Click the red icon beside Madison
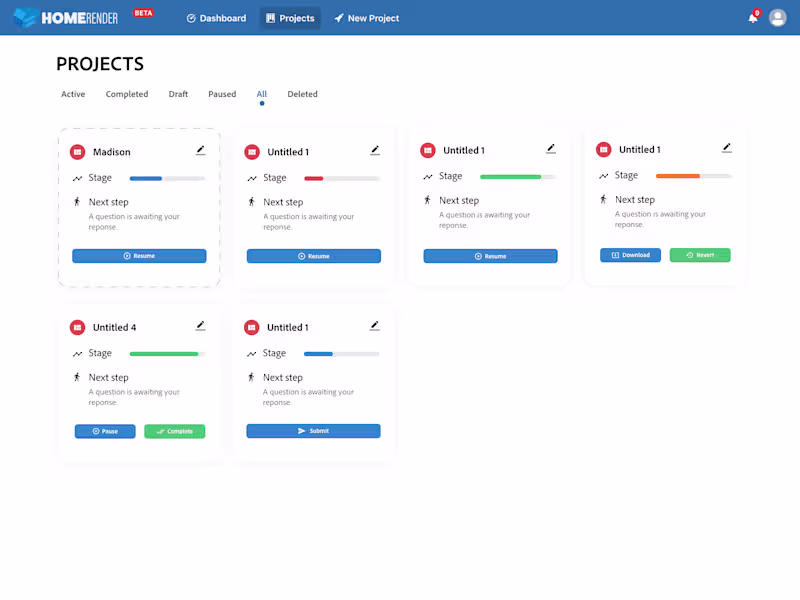 coord(78,152)
